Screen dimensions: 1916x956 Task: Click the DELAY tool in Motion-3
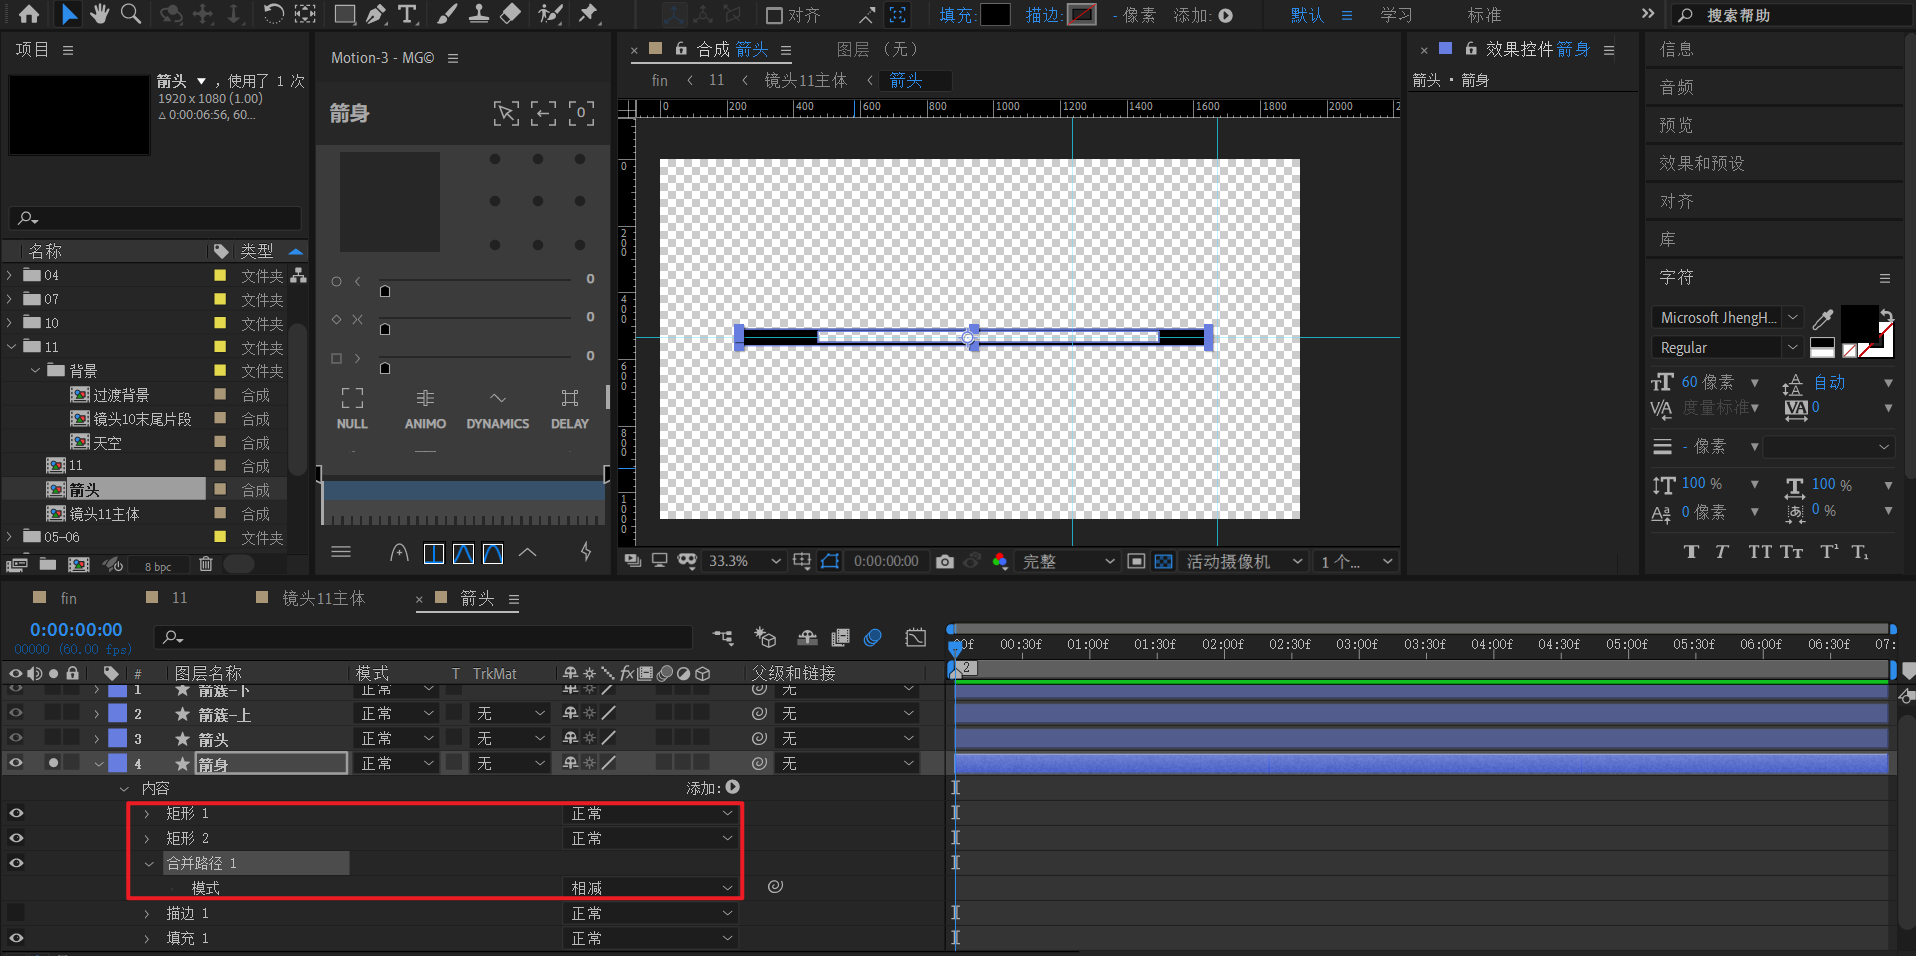(570, 409)
